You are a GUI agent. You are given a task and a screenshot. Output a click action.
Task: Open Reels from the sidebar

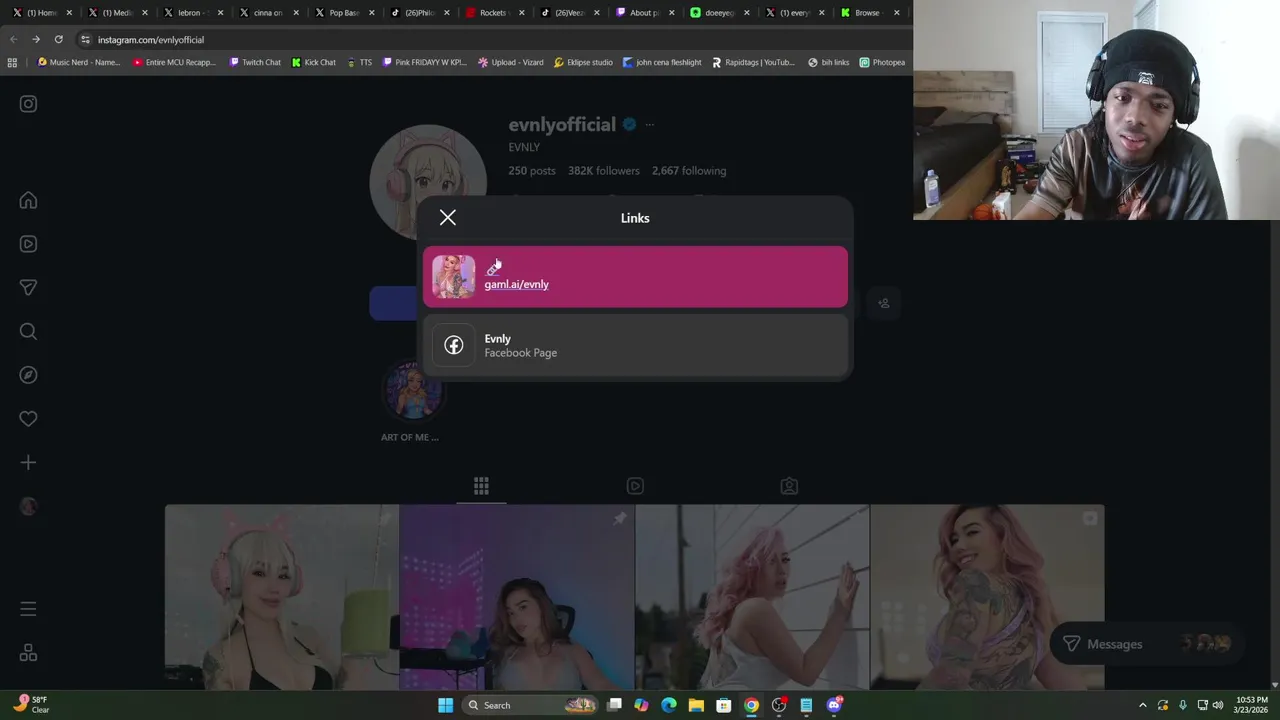[x=28, y=244]
